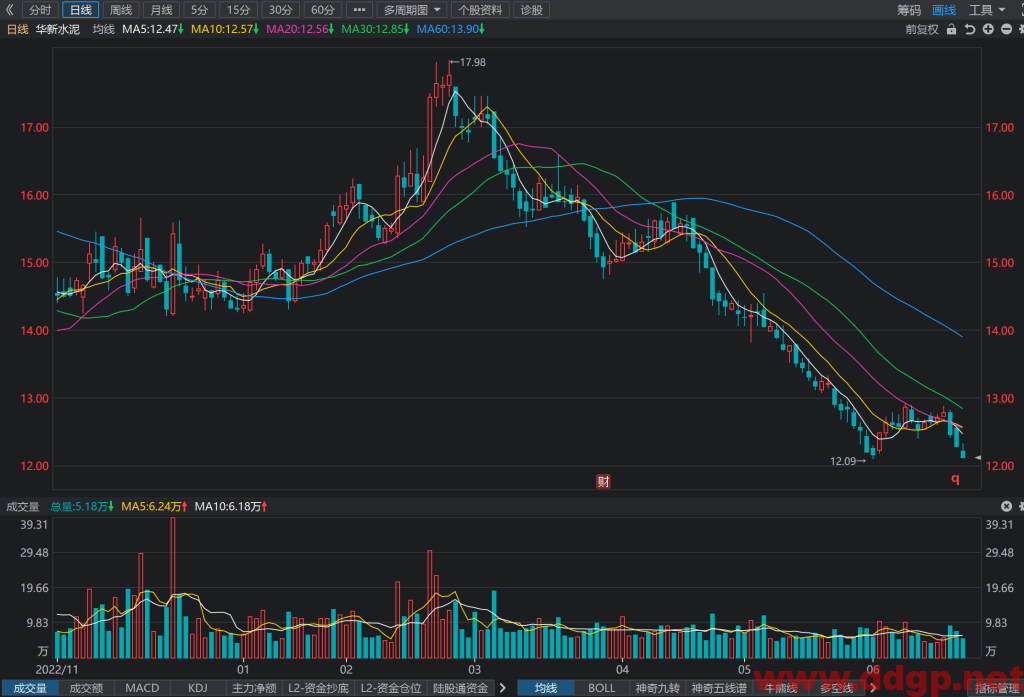Select 主力净额 sub-indicator tab
Screen dimensions: 1024x697
[254, 688]
